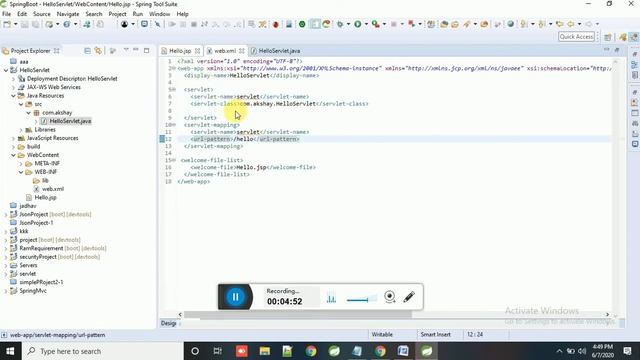
Task: Click the red circle icon in toolbar
Action: (276, 24)
